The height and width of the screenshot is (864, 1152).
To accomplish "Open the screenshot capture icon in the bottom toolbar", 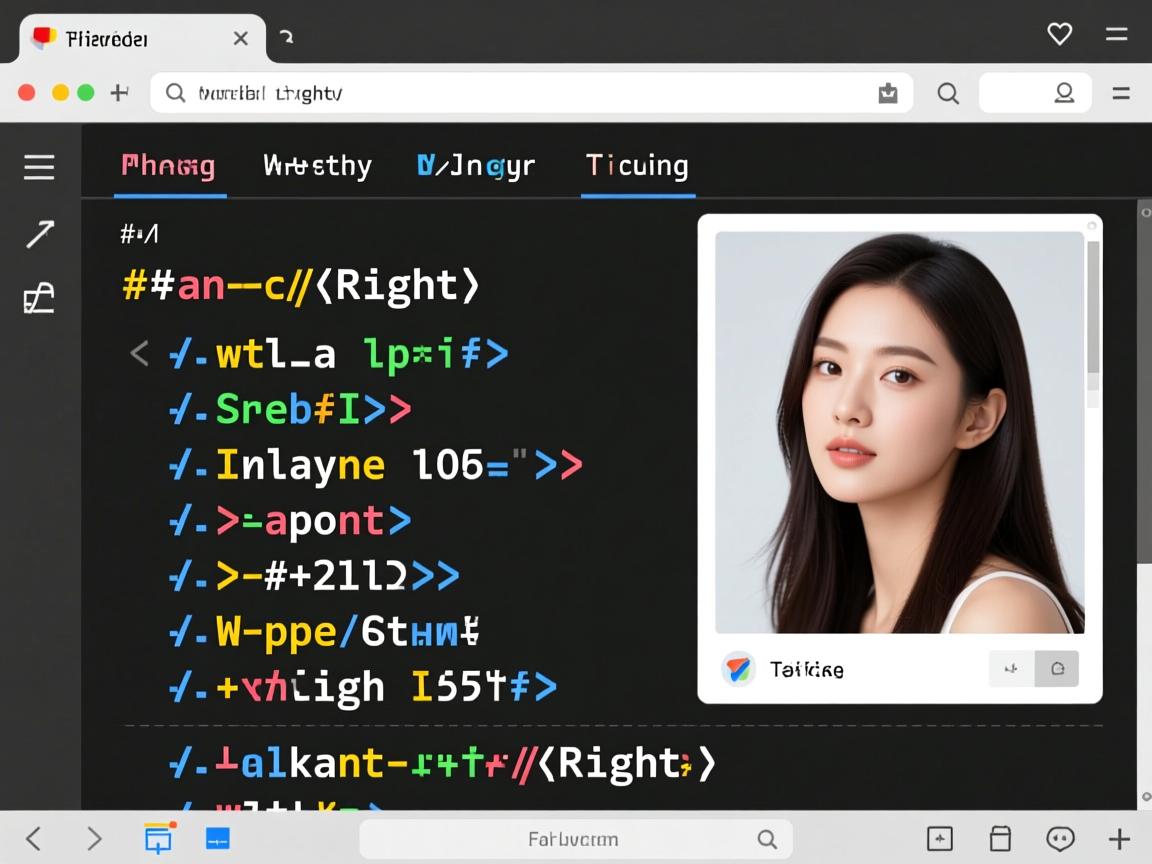I will pos(158,839).
